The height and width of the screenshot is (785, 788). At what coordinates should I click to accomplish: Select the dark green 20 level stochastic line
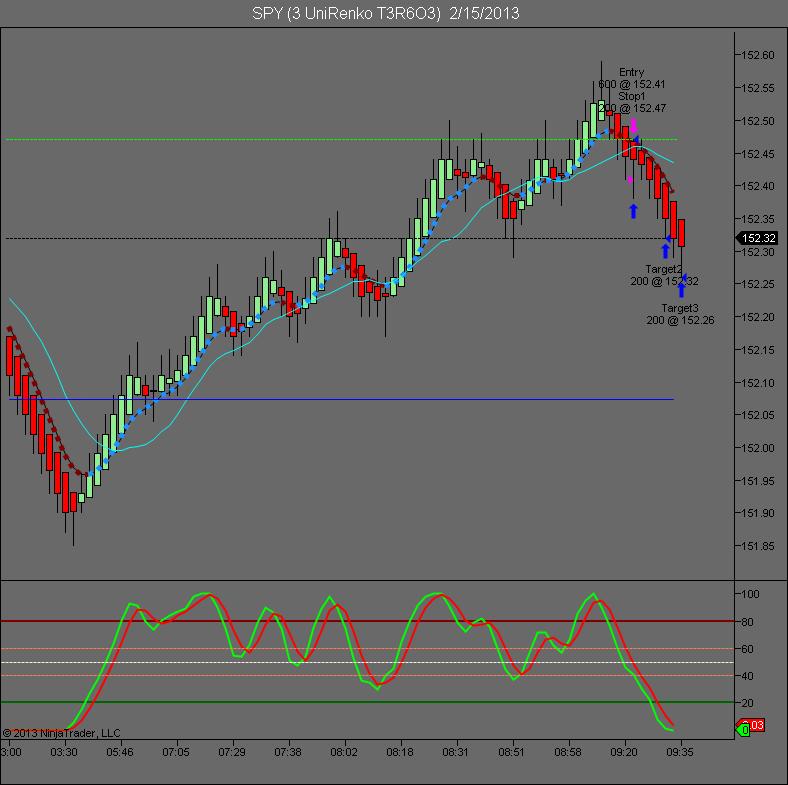(367, 702)
